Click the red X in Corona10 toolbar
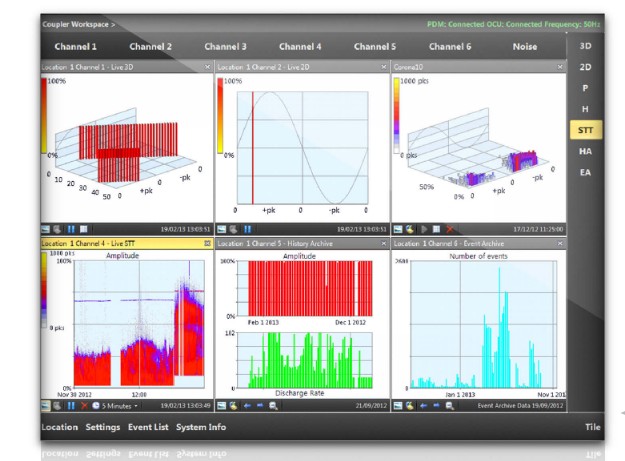 pyautogui.click(x=450, y=229)
